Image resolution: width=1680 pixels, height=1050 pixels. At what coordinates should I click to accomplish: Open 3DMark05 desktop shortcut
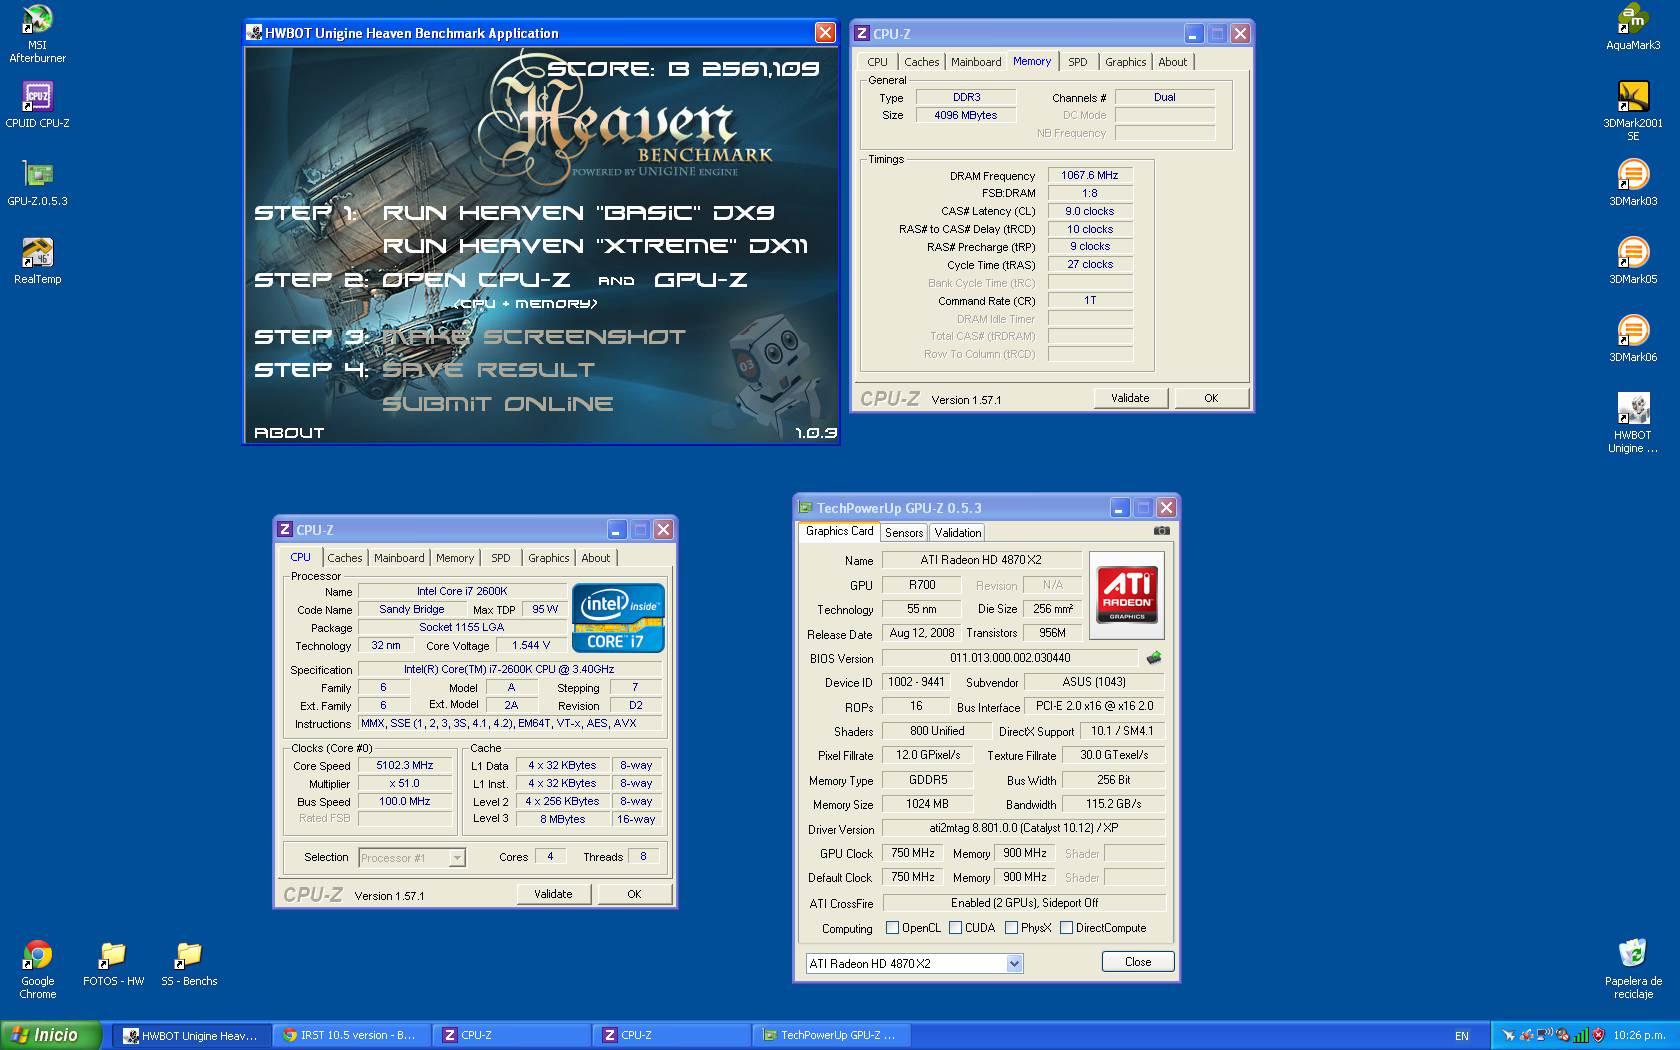coord(1633,261)
